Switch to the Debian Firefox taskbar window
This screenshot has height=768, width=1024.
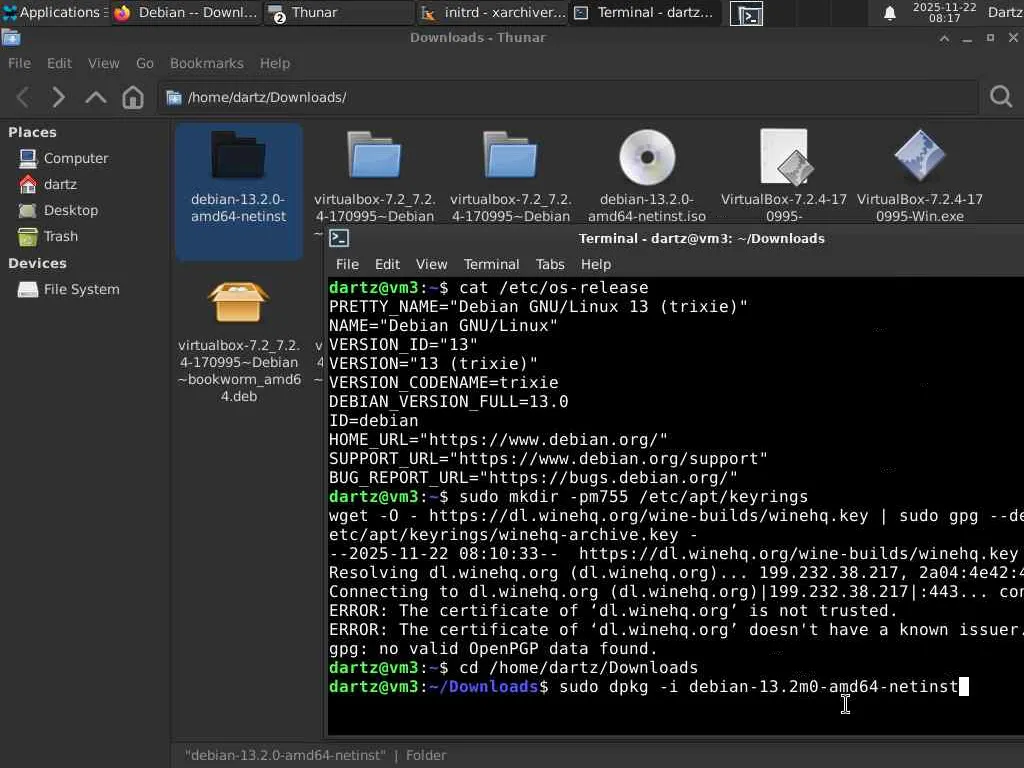coord(186,13)
